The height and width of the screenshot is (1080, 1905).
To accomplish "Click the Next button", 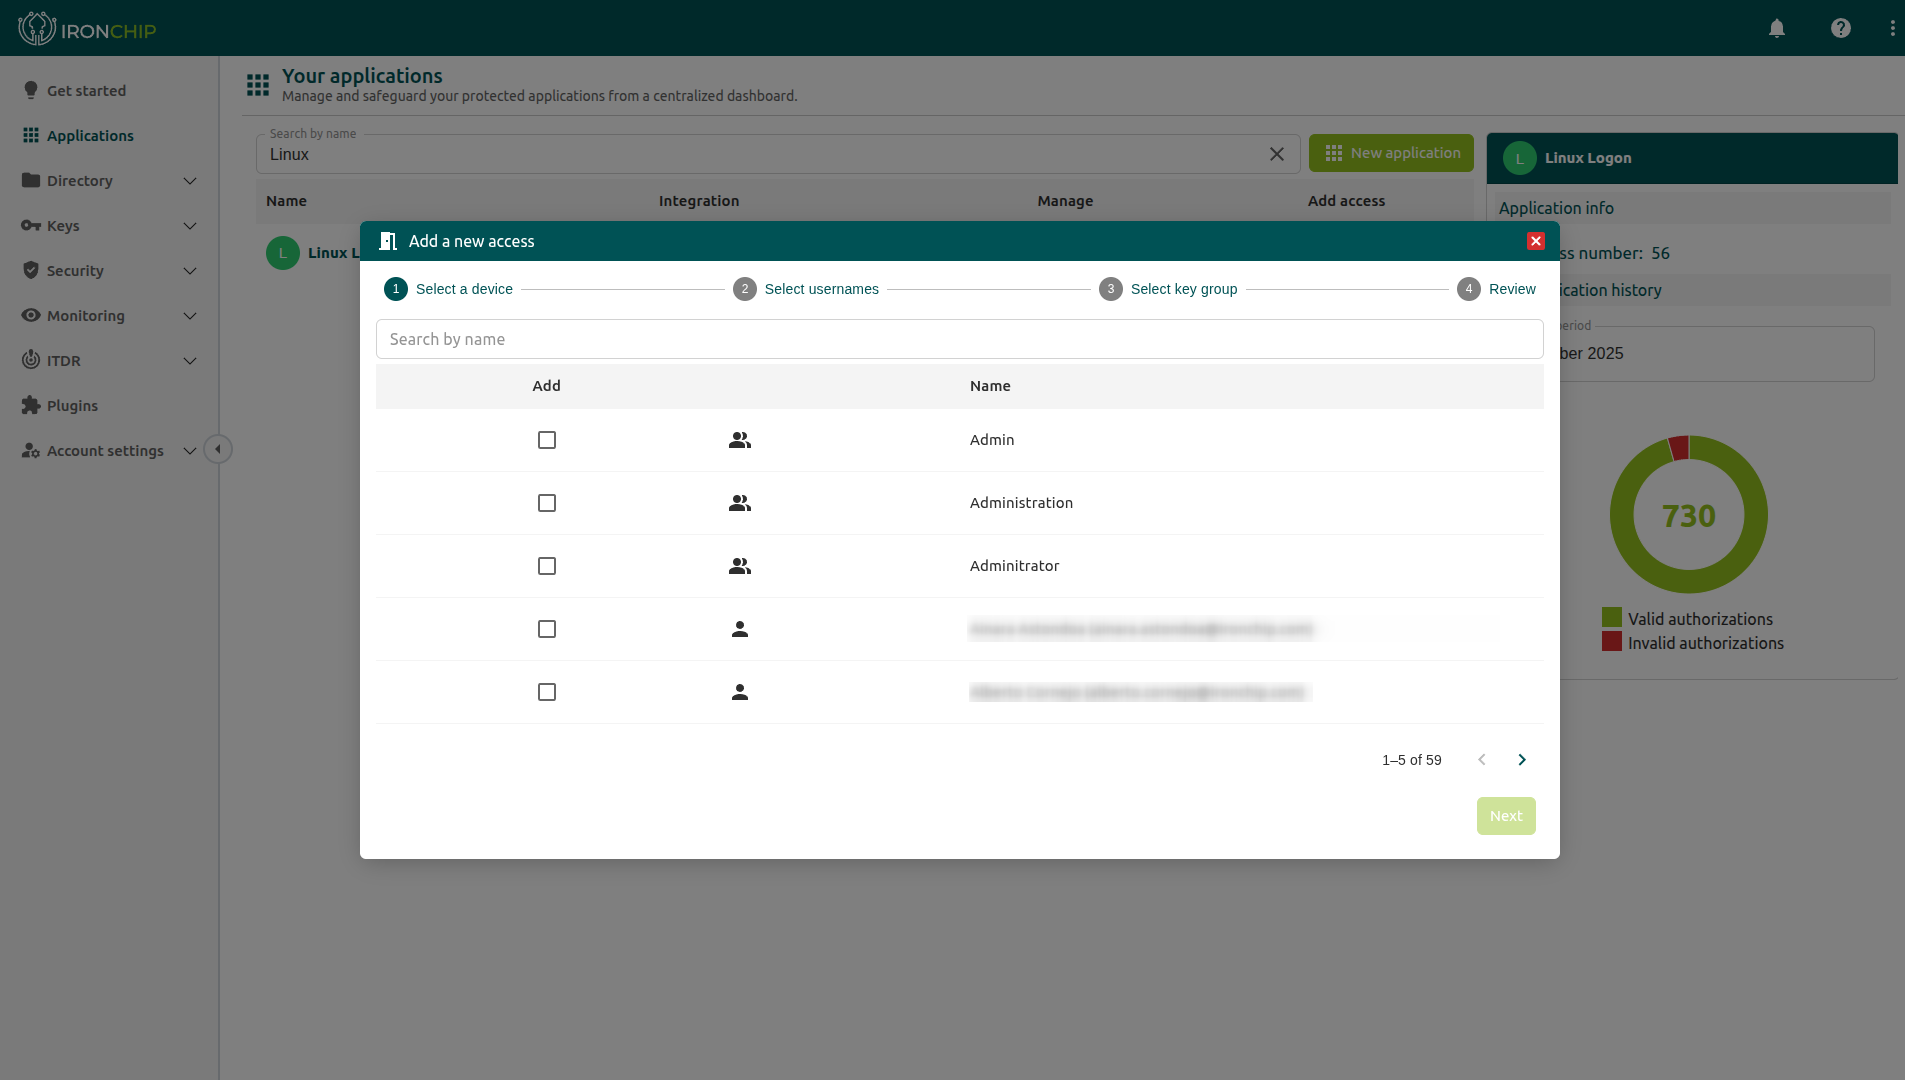I will (x=1505, y=816).
